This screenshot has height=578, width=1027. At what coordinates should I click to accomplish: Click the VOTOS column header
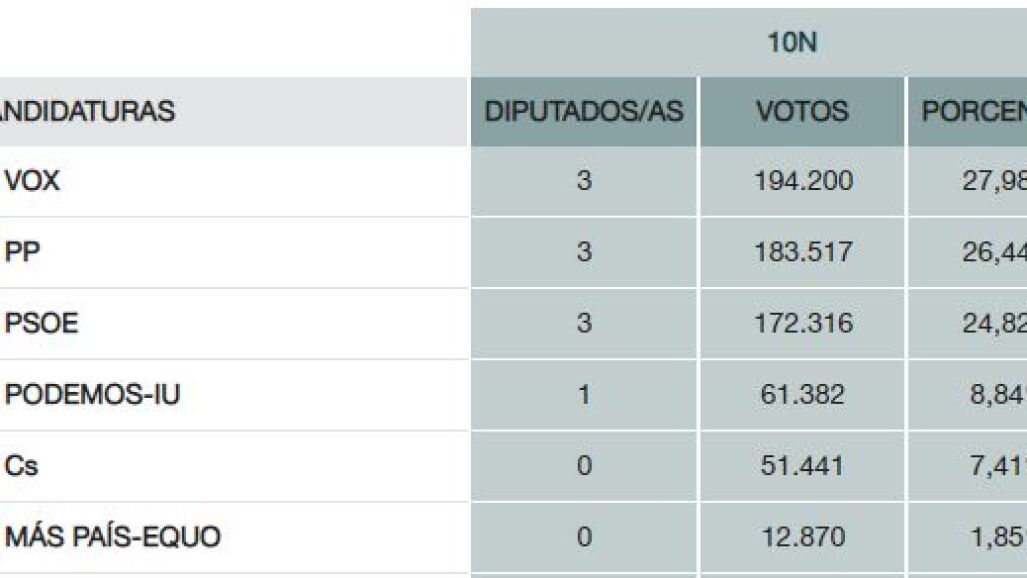(x=802, y=112)
